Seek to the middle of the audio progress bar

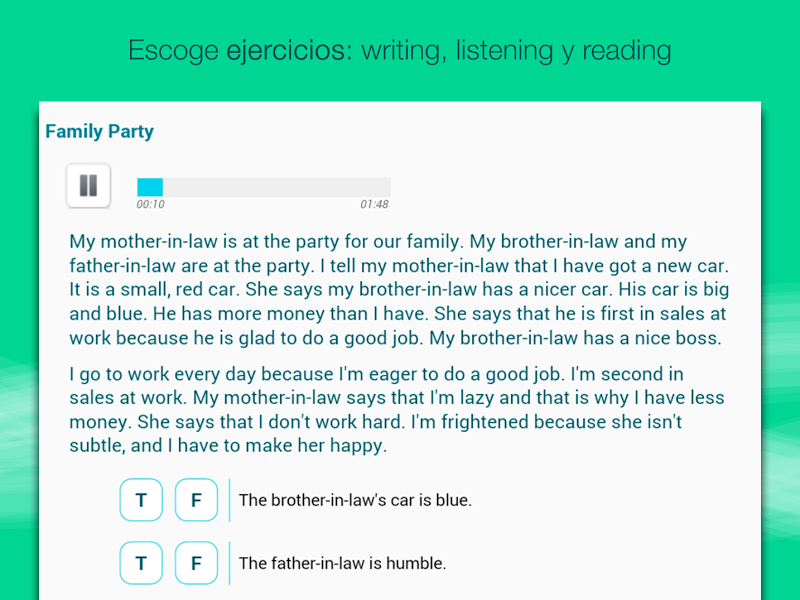coord(264,187)
